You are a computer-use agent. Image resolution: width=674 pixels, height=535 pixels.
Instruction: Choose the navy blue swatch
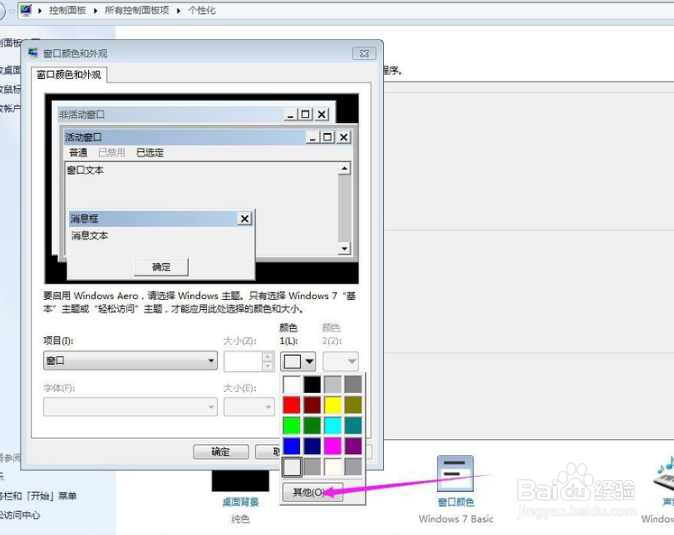(312, 446)
